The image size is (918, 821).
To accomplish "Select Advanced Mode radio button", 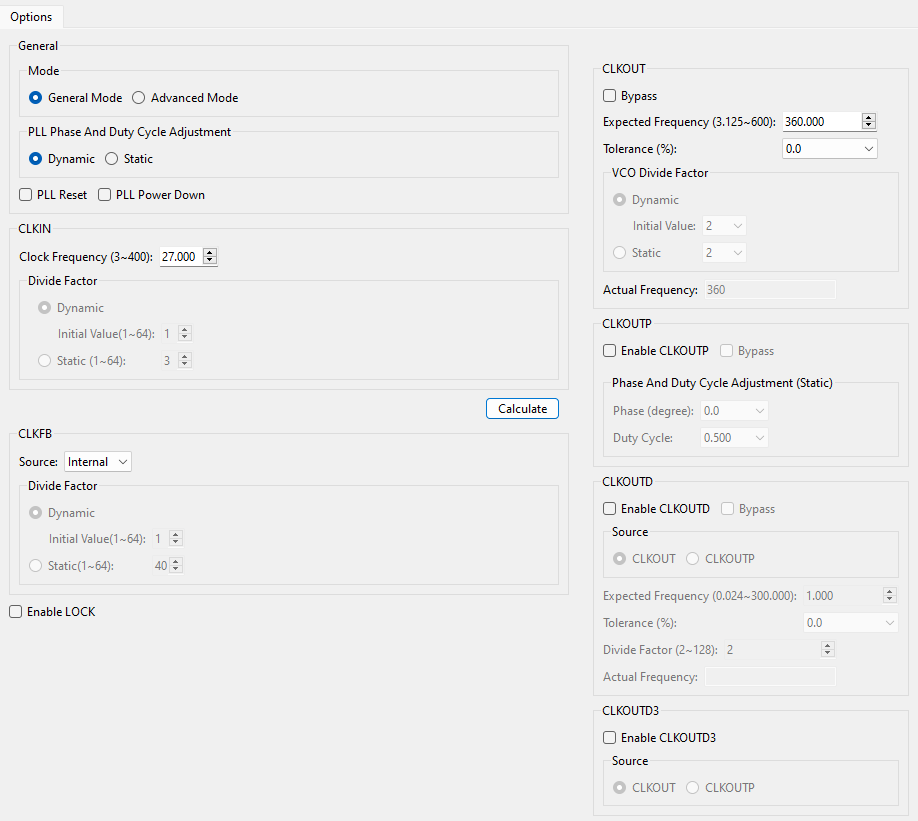I will (139, 98).
